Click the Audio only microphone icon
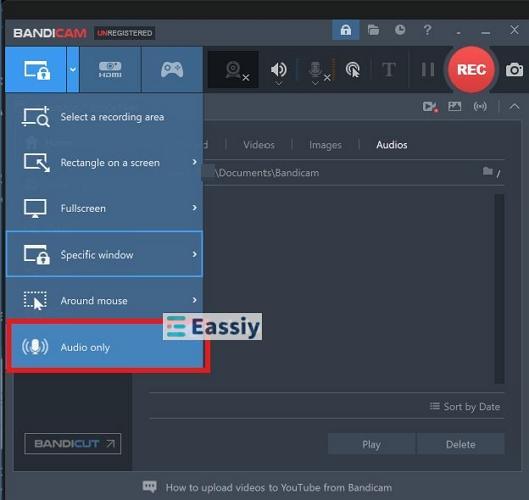Screen dimensions: 529x500 click(35, 346)
